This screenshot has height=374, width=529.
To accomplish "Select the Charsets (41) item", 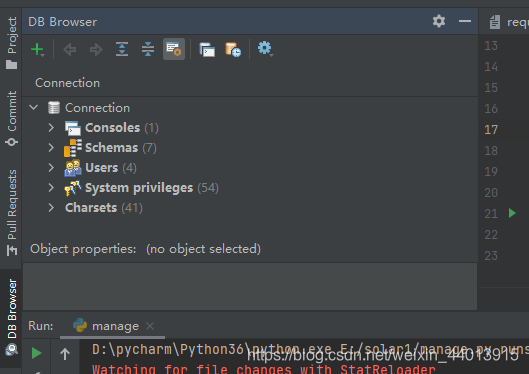I will pyautogui.click(x=104, y=208).
